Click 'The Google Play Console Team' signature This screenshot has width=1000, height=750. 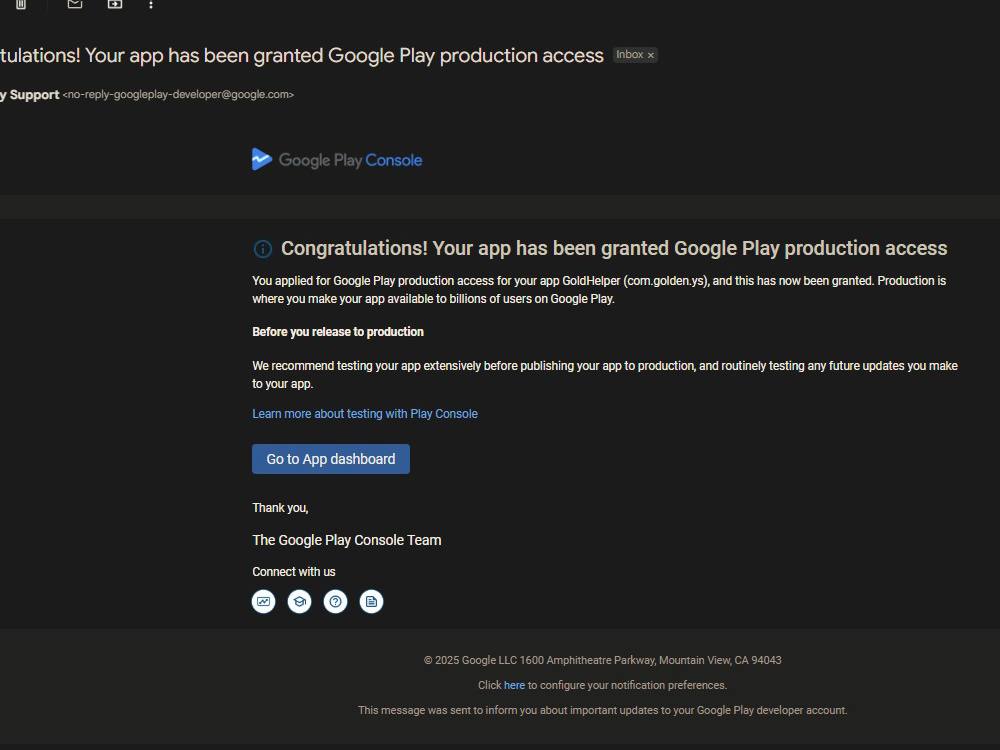[x=346, y=540]
